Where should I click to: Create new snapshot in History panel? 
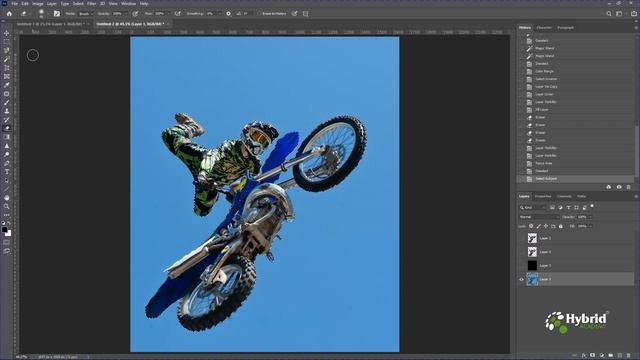(x=619, y=187)
